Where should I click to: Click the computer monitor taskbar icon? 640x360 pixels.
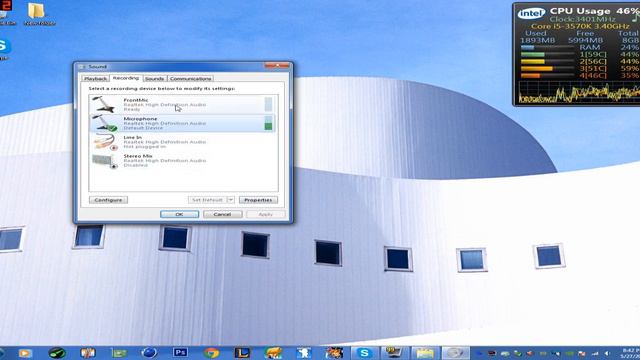click(394, 353)
